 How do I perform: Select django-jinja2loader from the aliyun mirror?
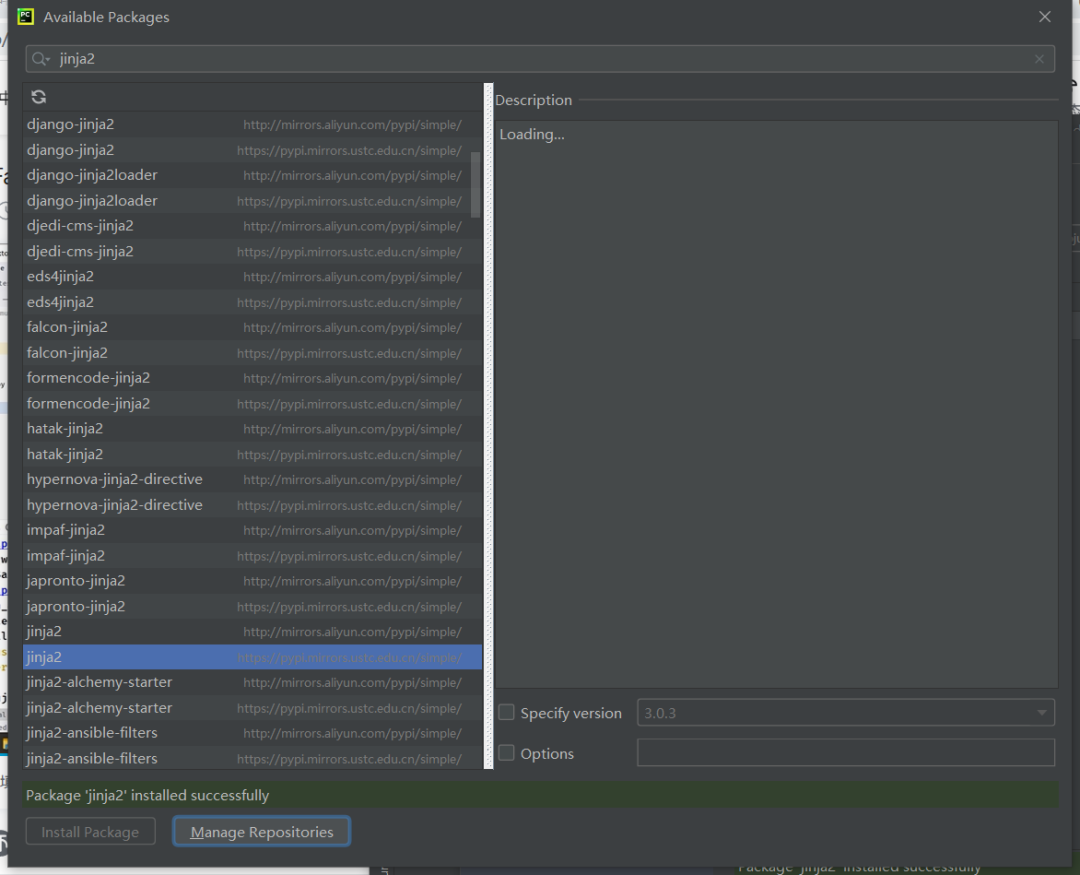tap(252, 175)
